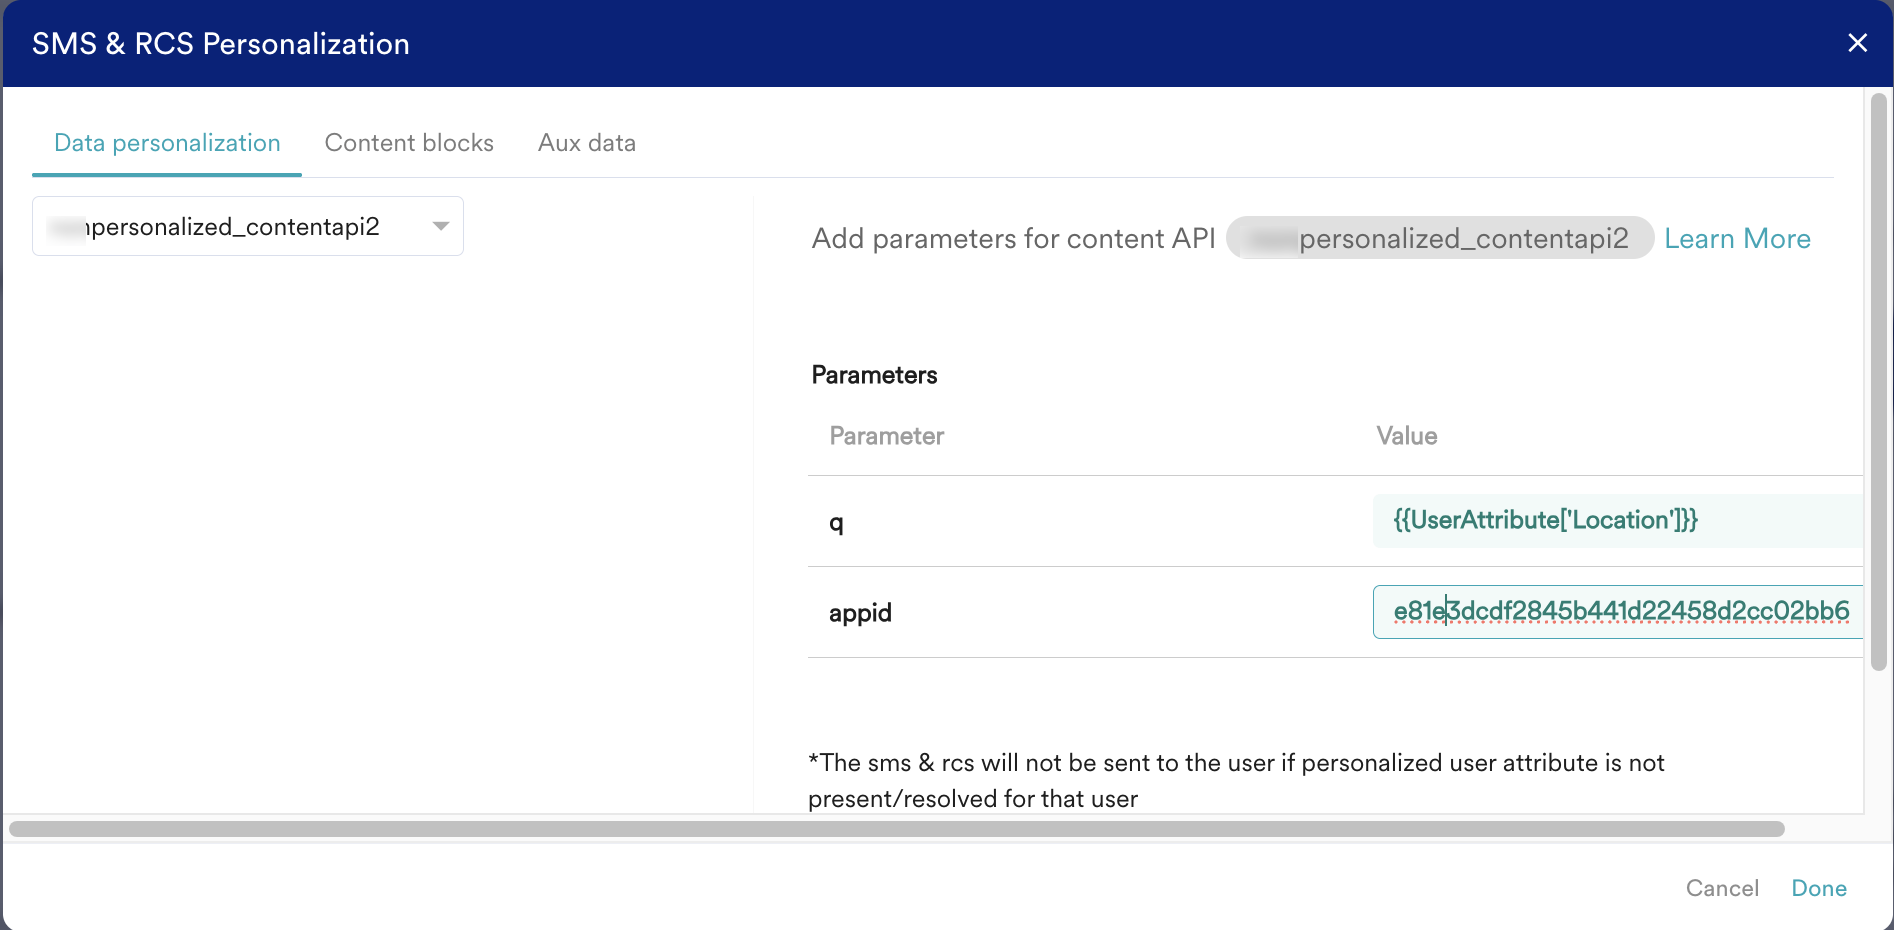
Task: Open the Learn More link
Action: [1737, 239]
